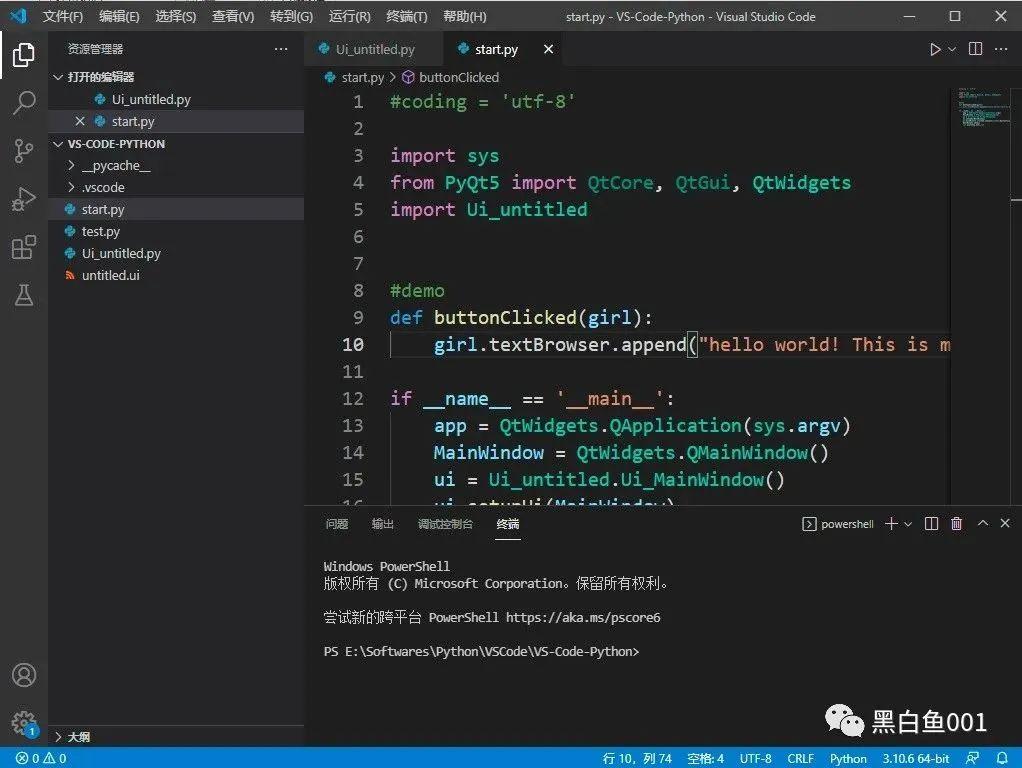The height and width of the screenshot is (768, 1022).
Task: Run start.py with the play button
Action: [x=934, y=48]
